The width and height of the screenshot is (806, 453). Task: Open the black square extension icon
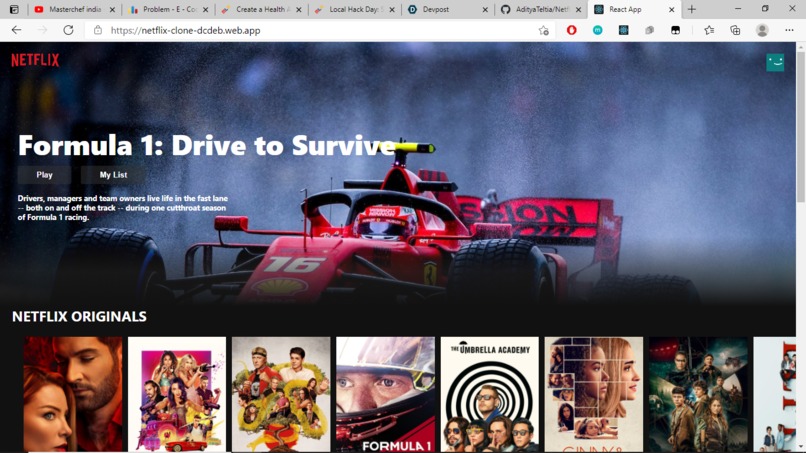[x=675, y=30]
